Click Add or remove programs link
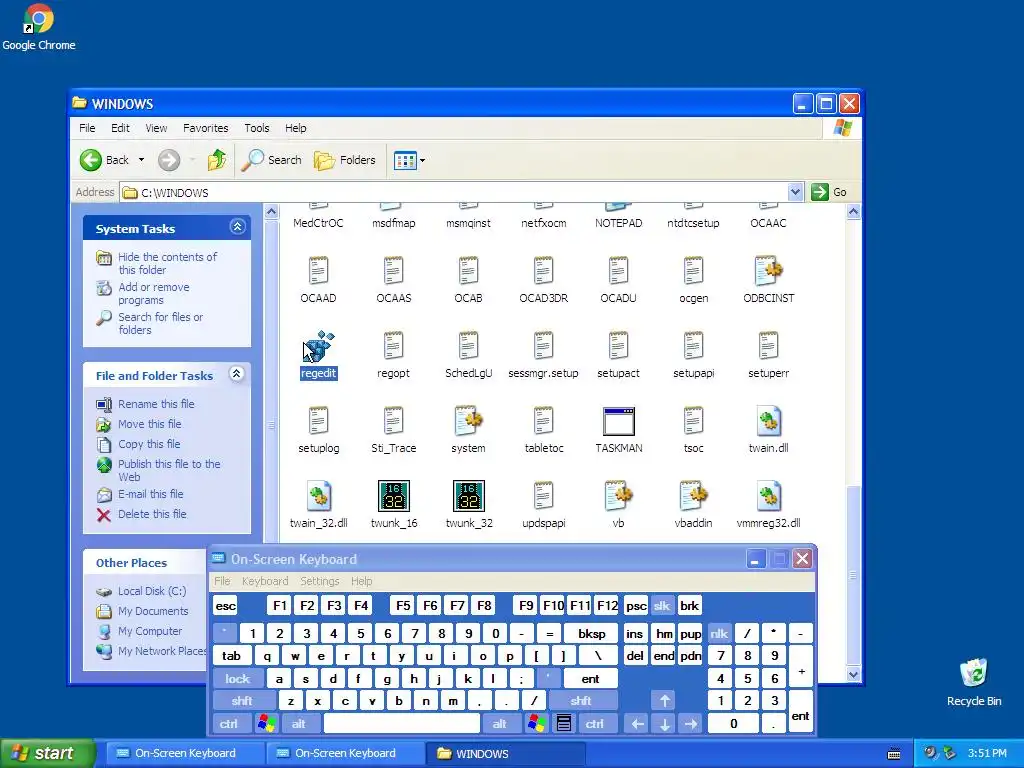 (x=153, y=294)
